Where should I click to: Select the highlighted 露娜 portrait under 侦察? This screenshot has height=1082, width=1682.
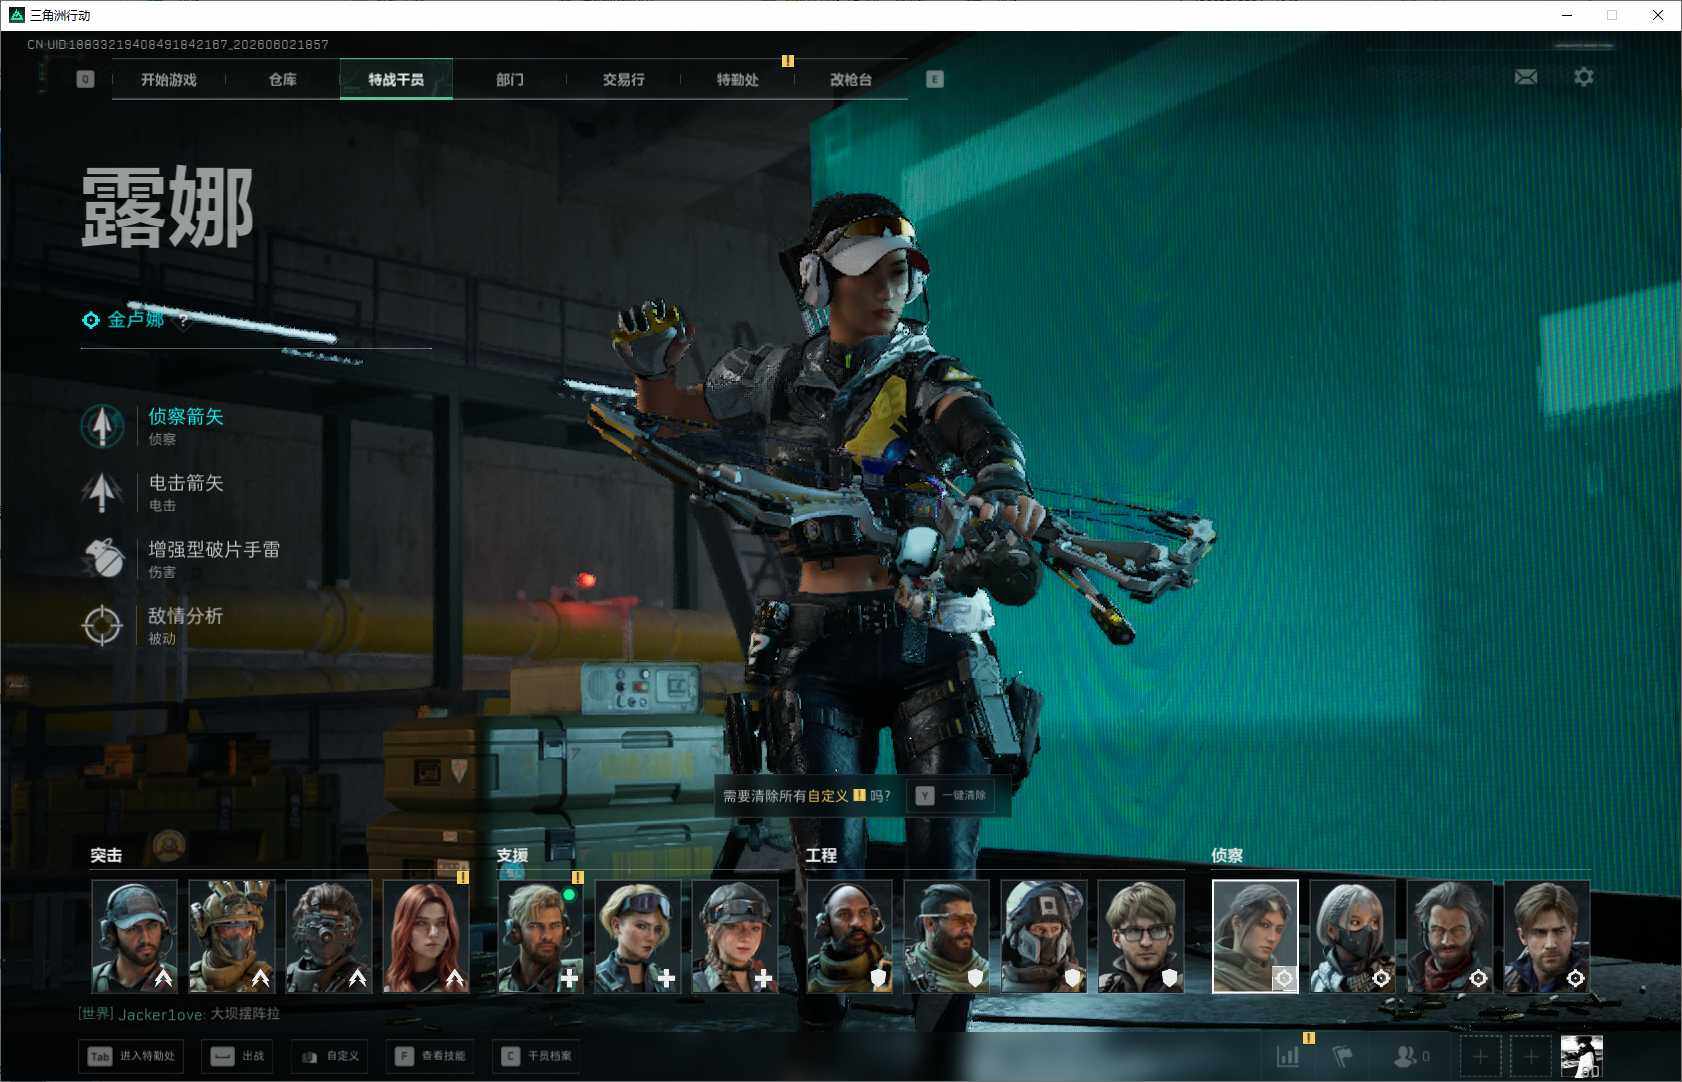point(1255,936)
